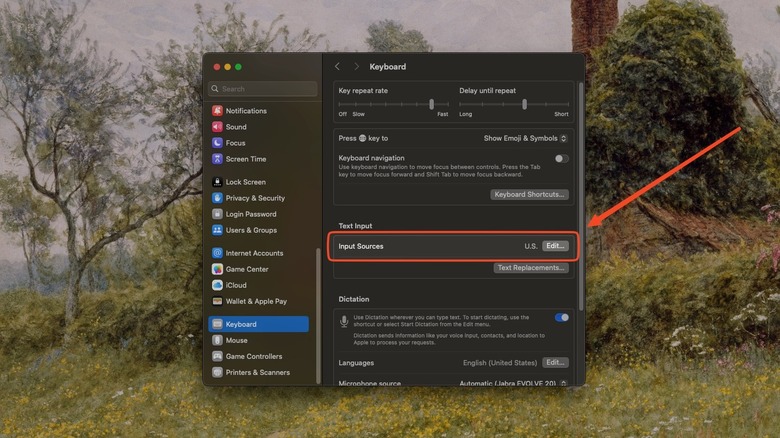Toggle the Keyboard navigation switch
This screenshot has width=780, height=438.
(561, 158)
